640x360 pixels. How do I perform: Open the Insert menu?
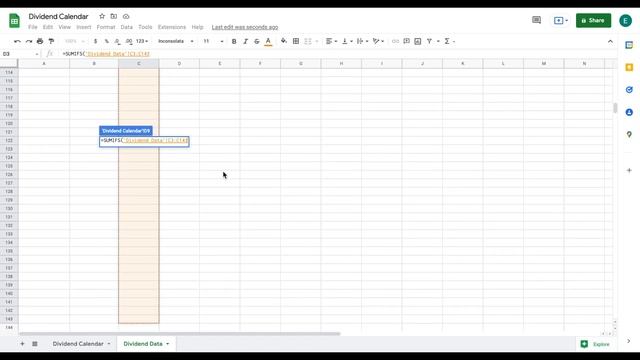pos(84,27)
